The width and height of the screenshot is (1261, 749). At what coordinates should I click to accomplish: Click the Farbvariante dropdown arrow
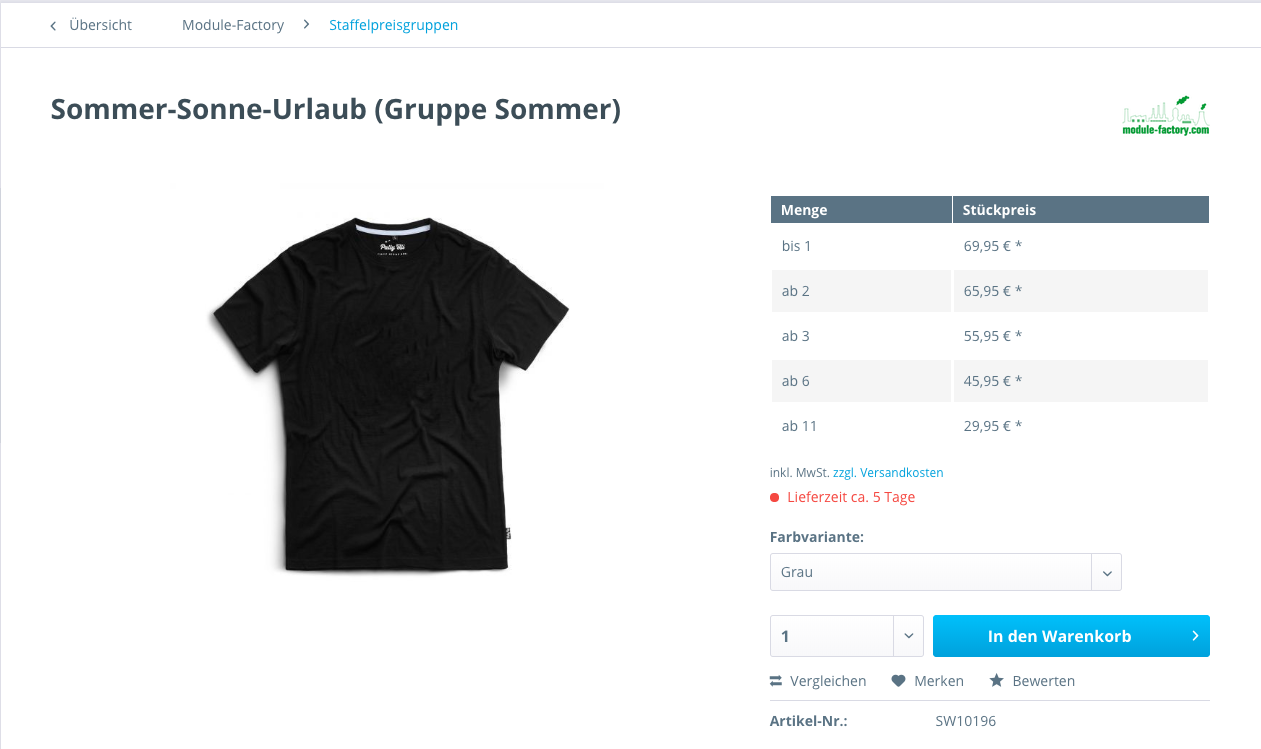pos(1107,573)
